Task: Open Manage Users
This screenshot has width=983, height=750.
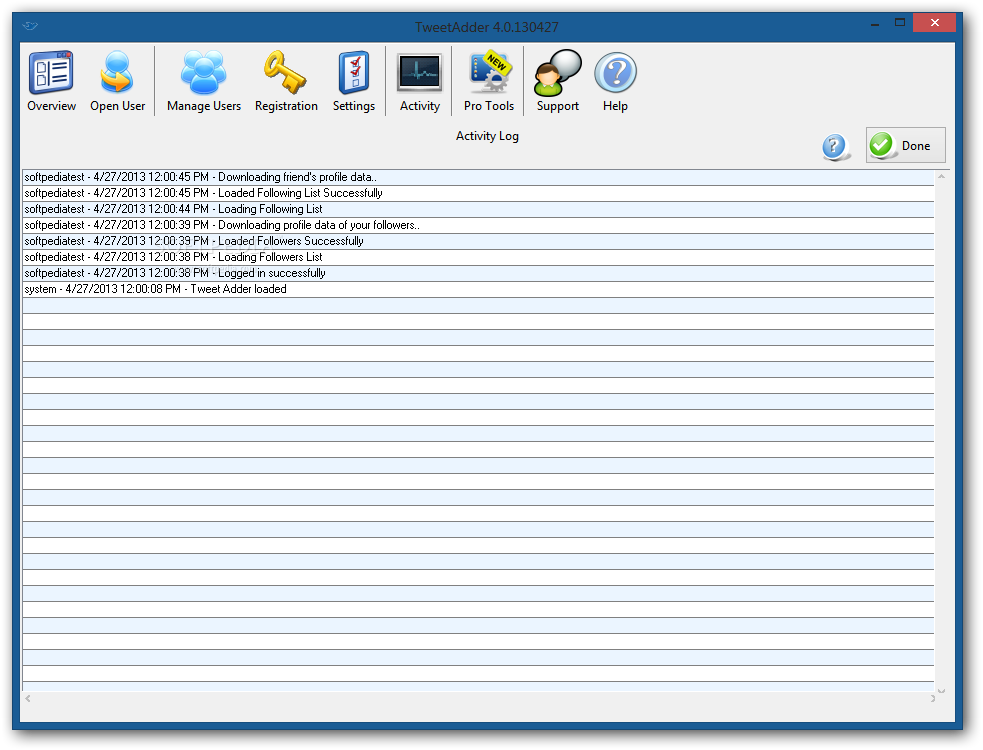Action: coord(204,82)
